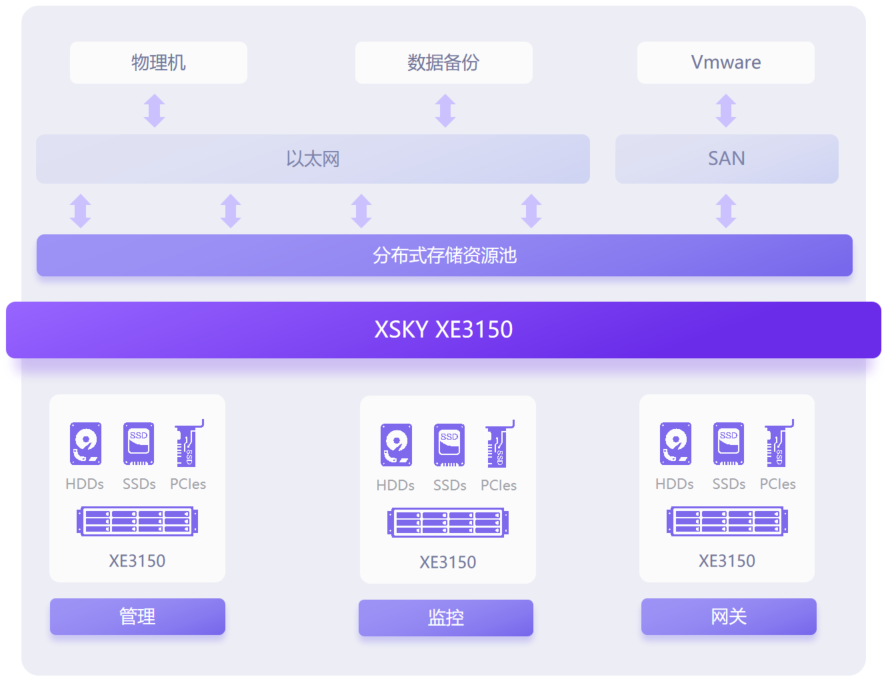Select the Vmware box
The image size is (888, 693).
tap(726, 62)
